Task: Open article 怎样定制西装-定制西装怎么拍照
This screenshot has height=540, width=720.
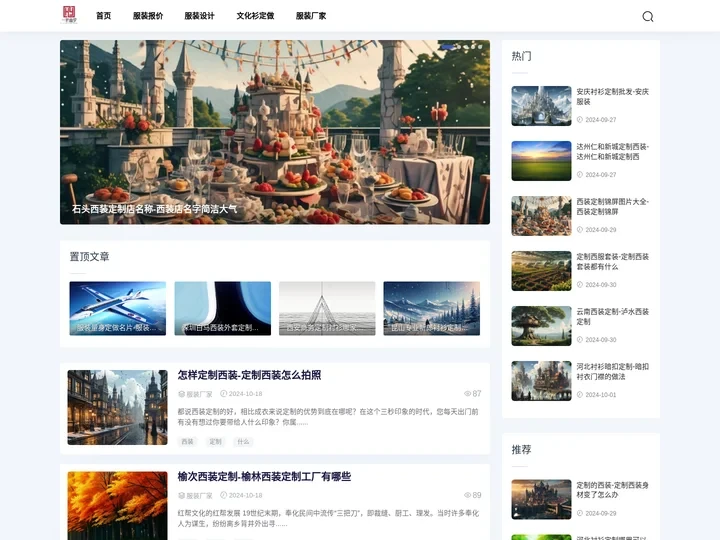Action: (x=249, y=375)
